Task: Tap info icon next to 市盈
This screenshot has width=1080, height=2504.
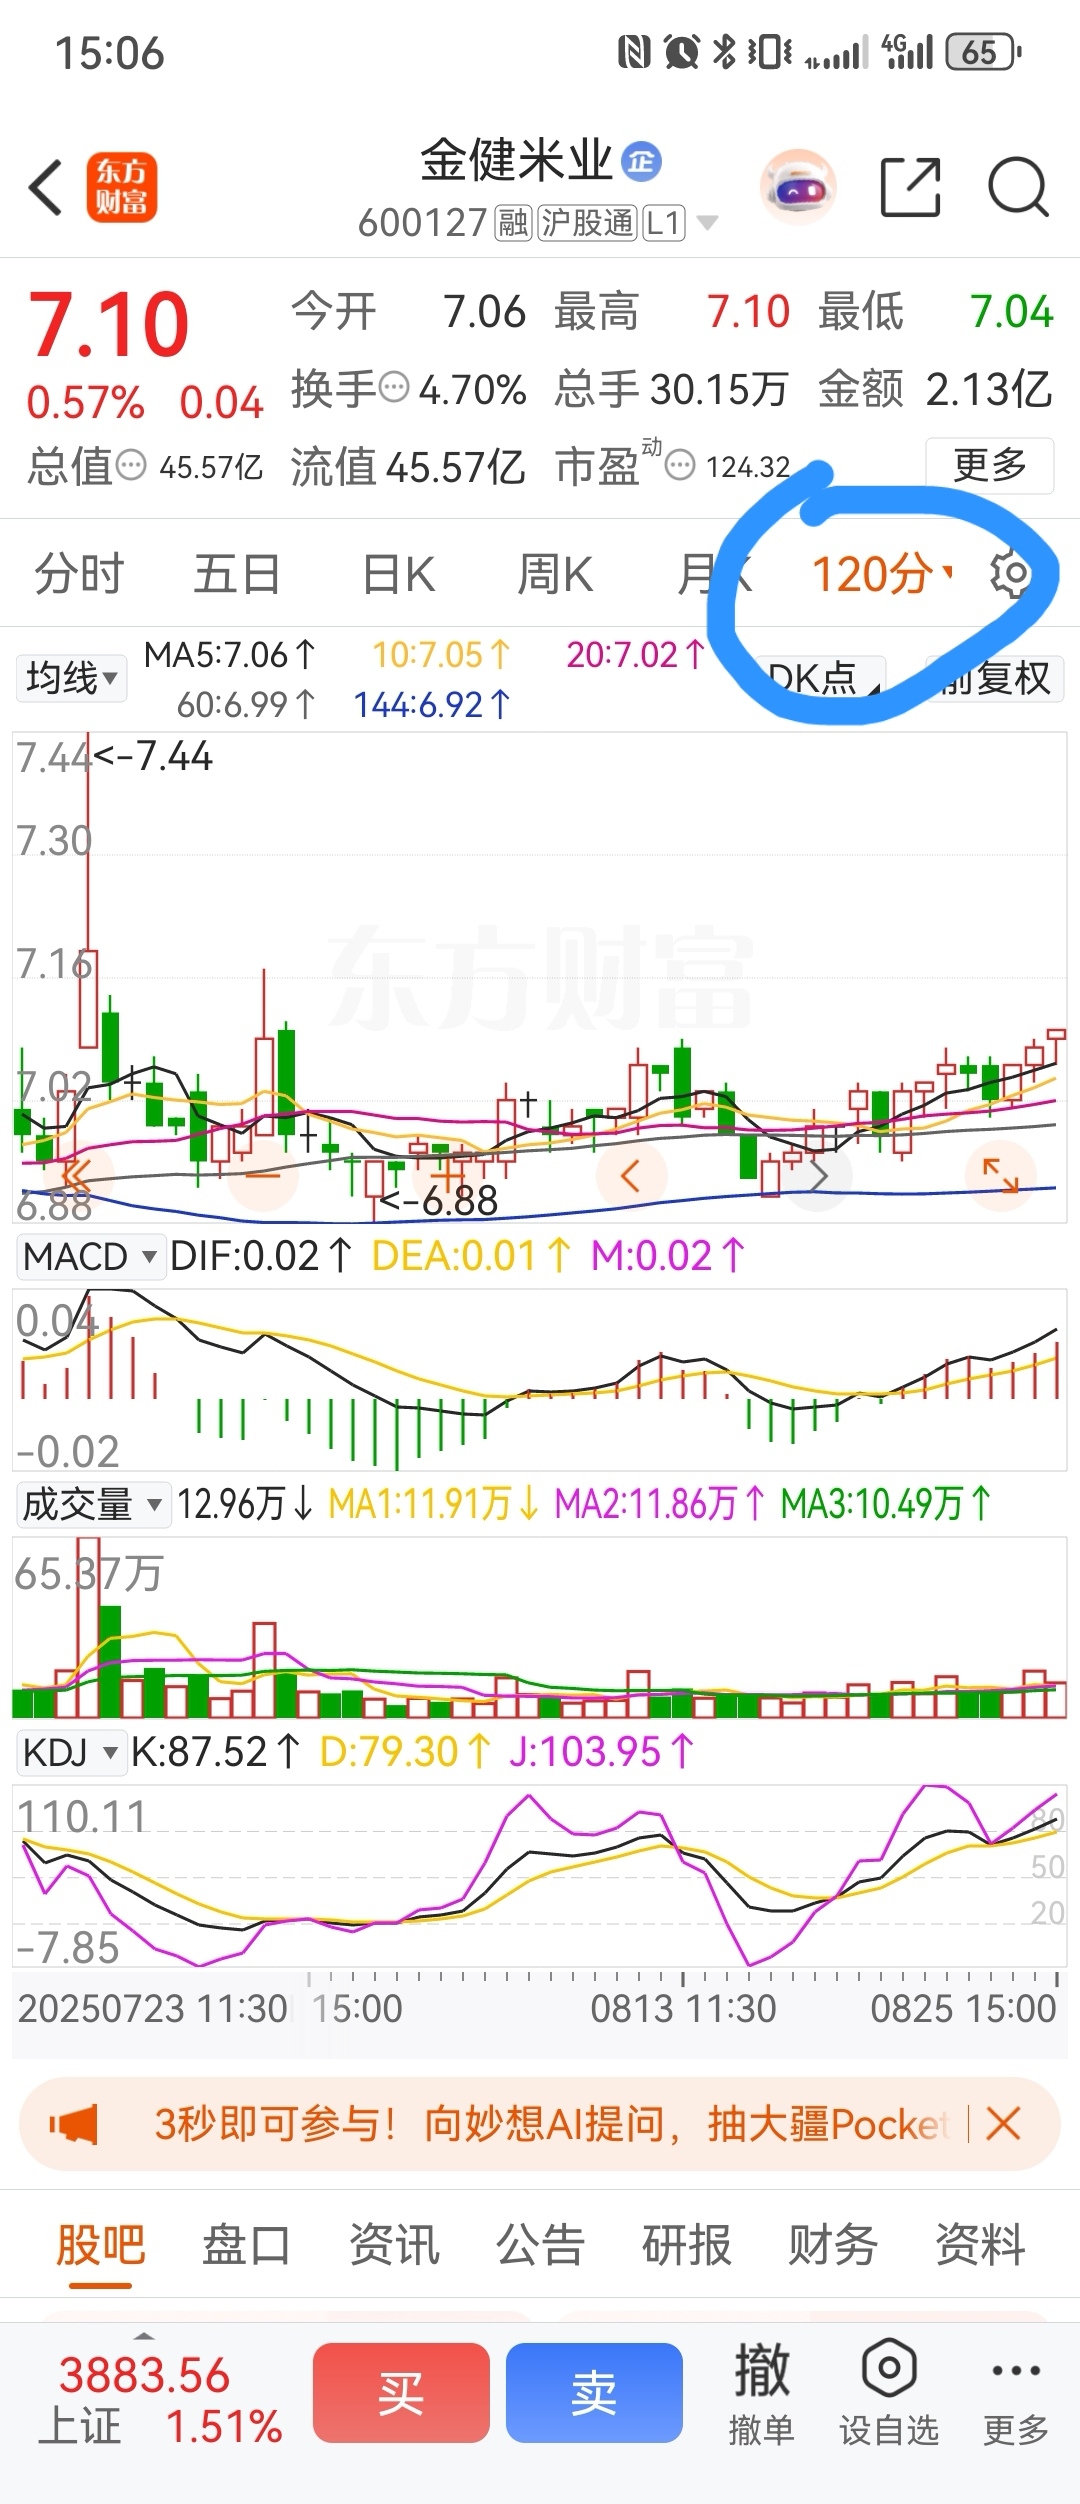Action: 680,465
